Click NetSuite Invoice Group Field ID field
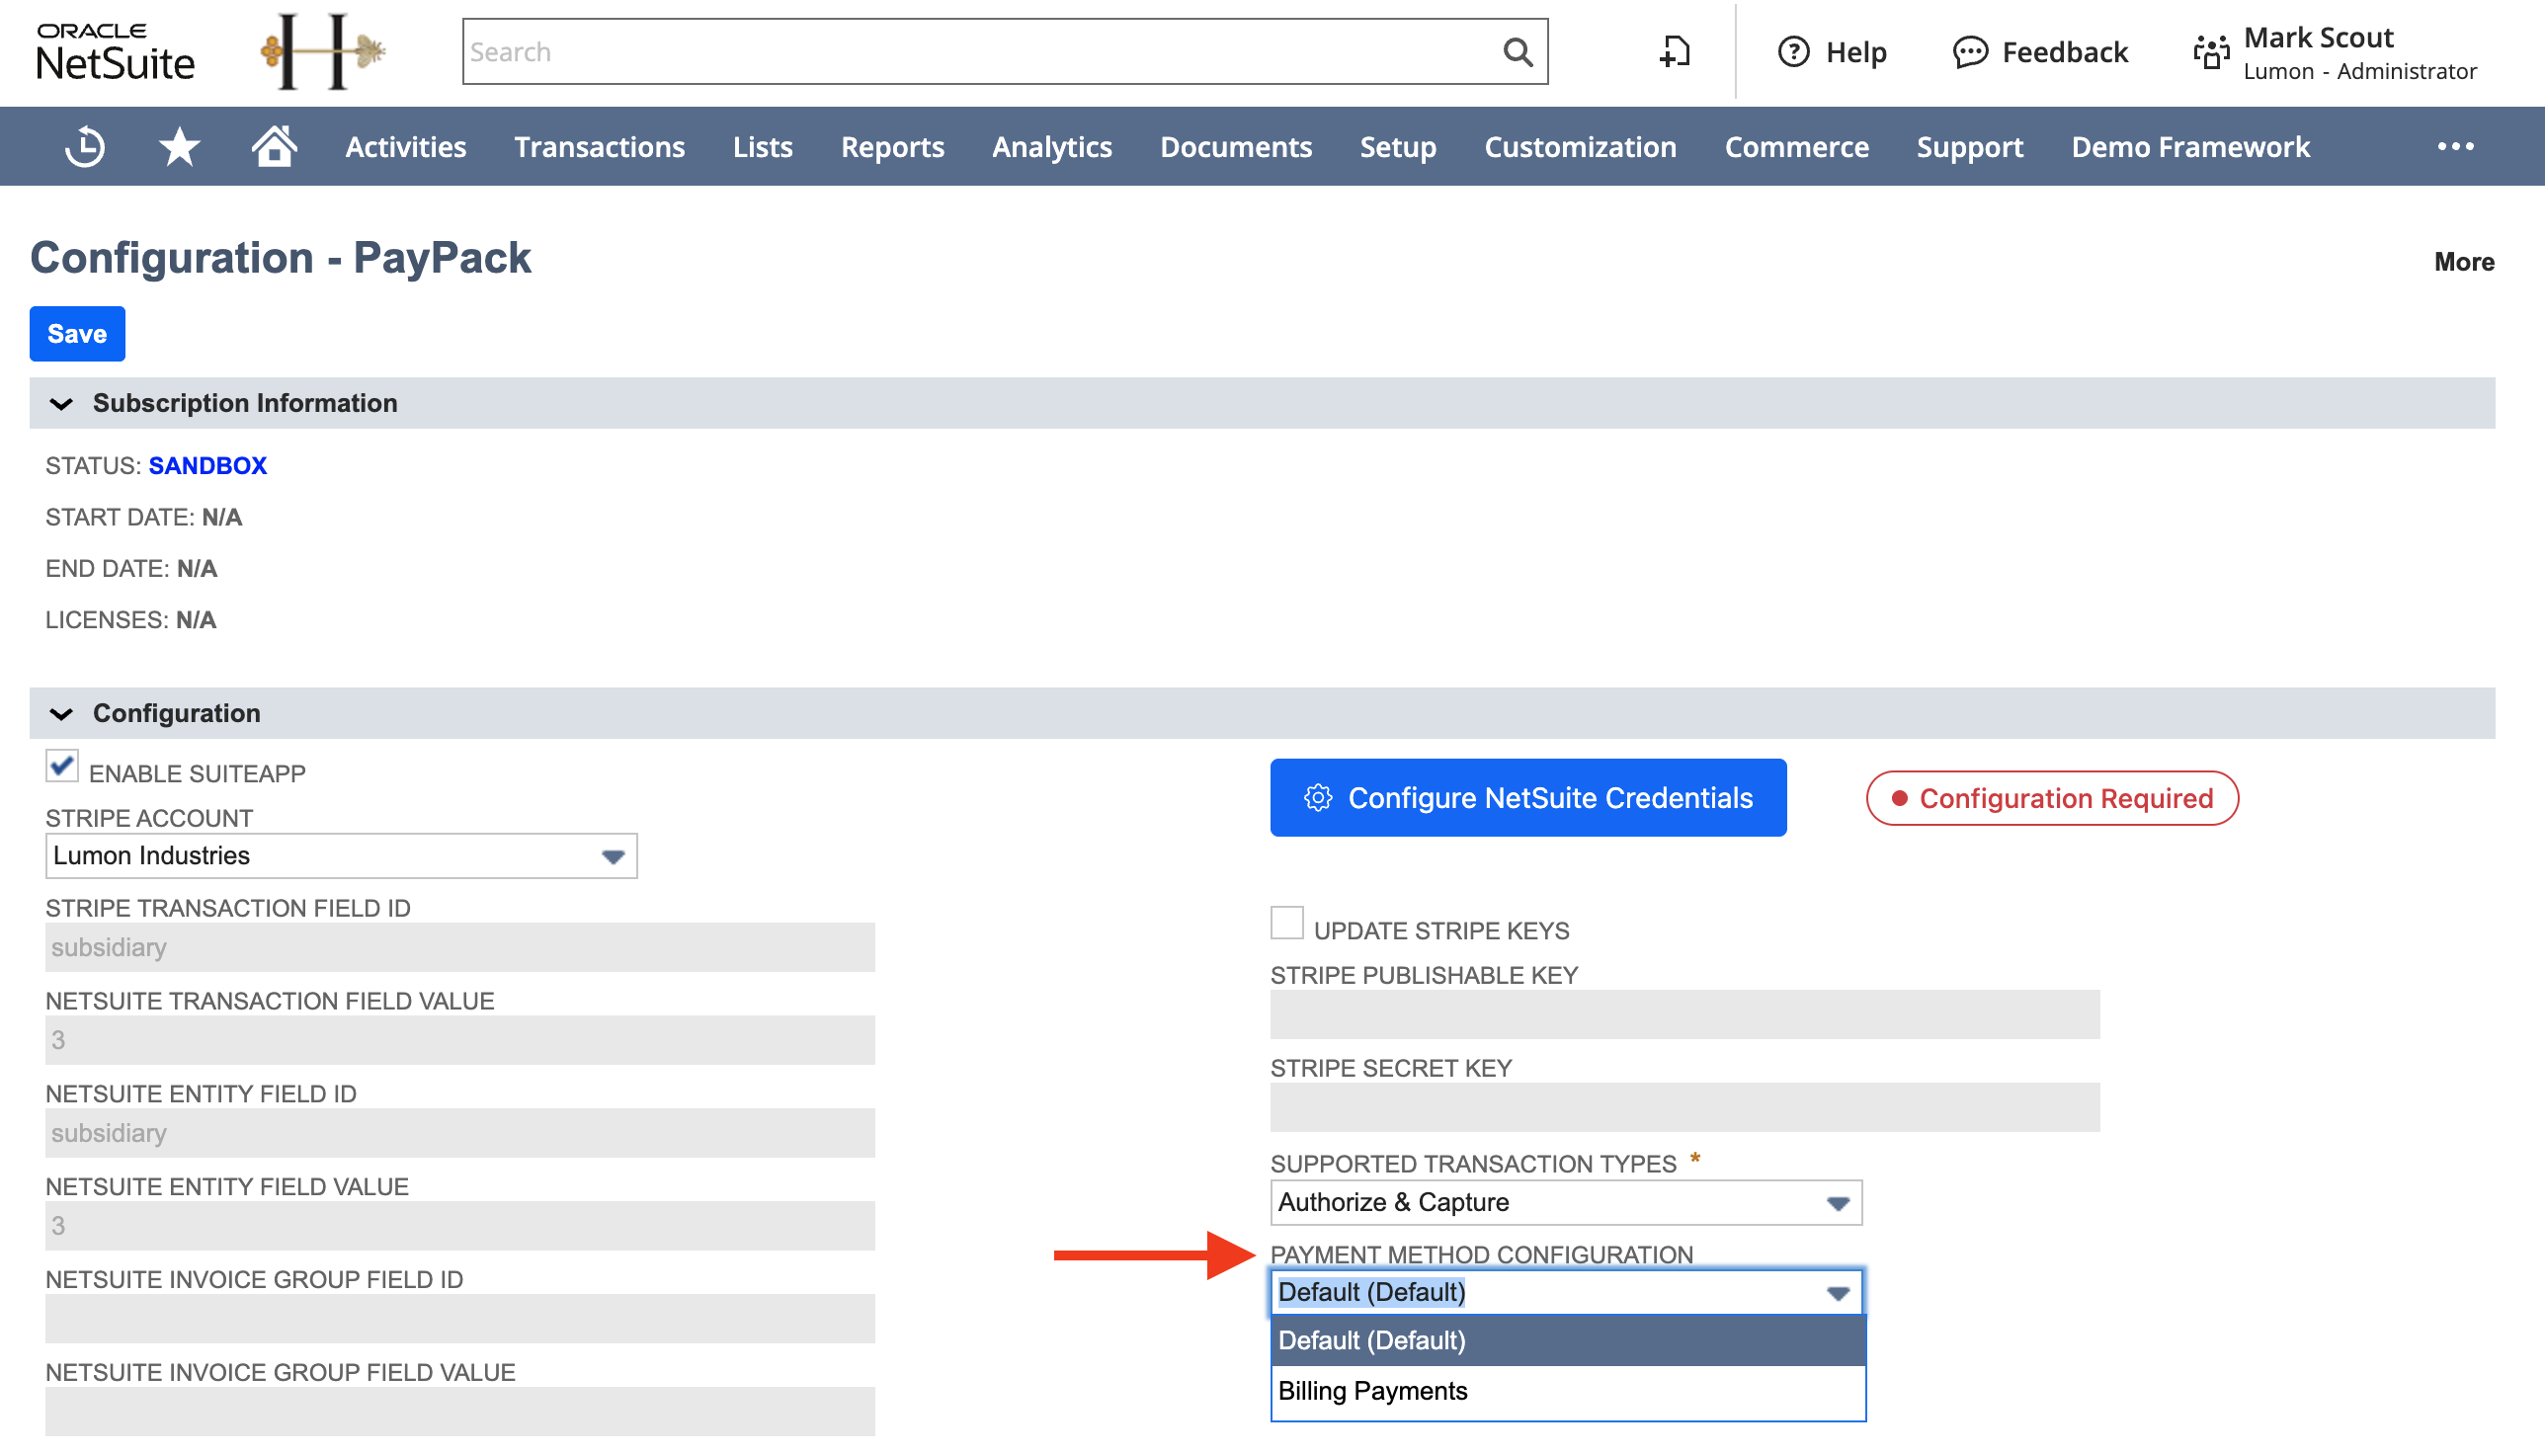This screenshot has width=2545, height=1456. (460, 1320)
